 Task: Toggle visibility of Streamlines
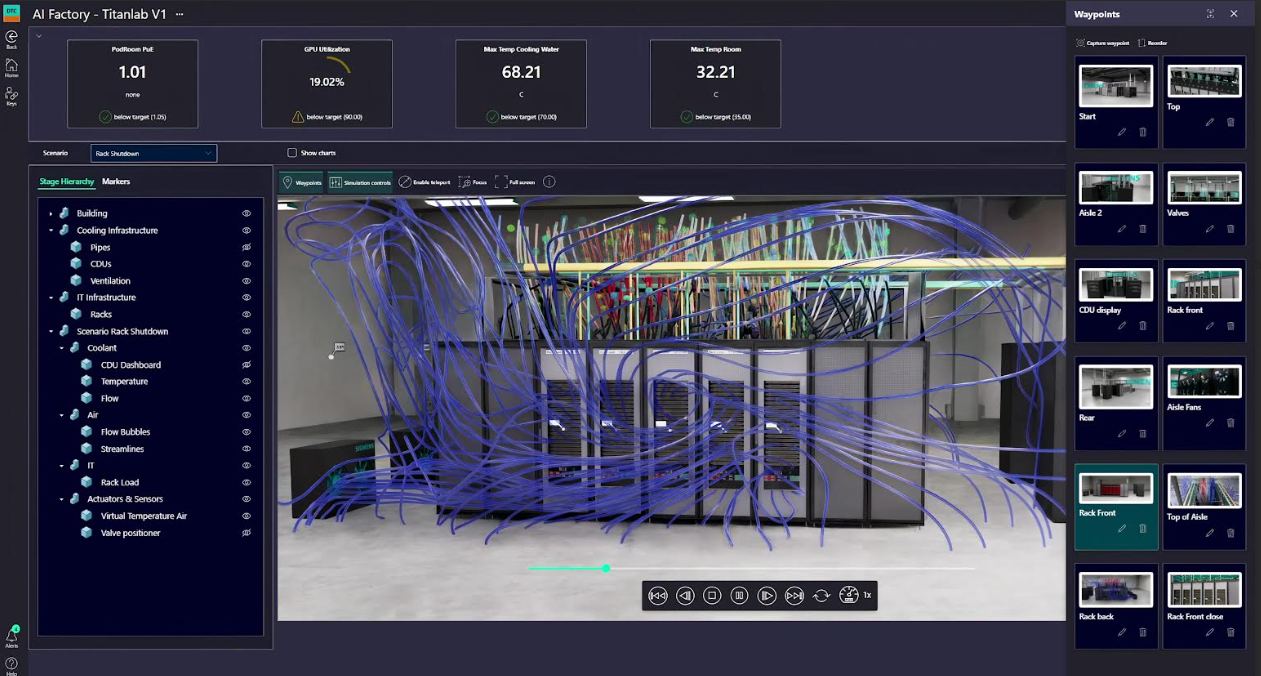click(x=246, y=449)
